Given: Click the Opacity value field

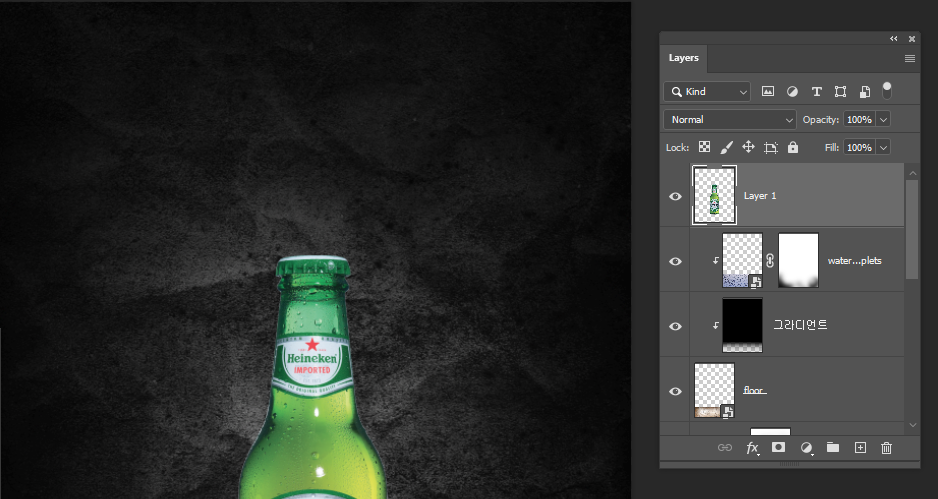Looking at the screenshot, I should point(859,120).
